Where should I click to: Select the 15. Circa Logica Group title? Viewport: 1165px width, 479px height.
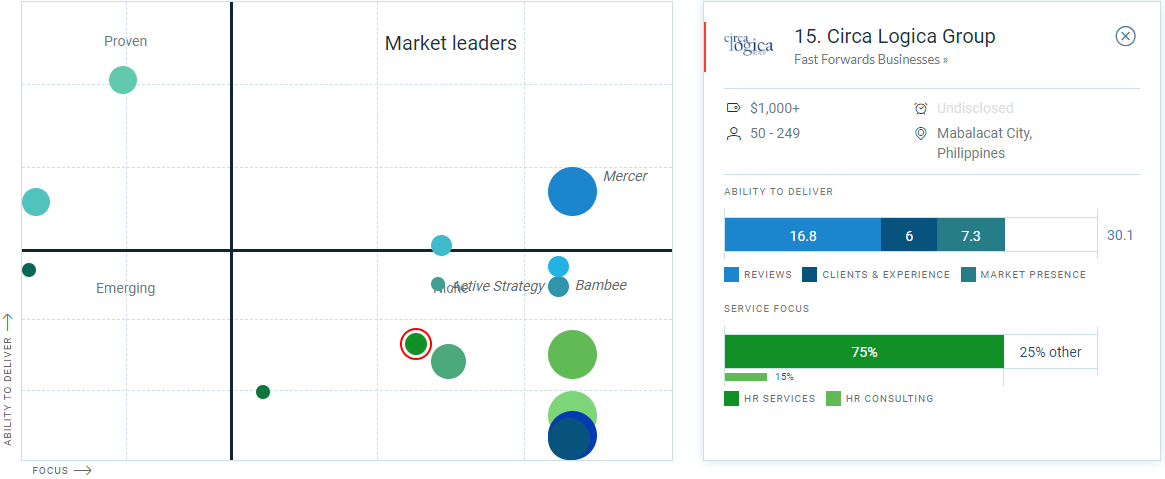click(895, 36)
